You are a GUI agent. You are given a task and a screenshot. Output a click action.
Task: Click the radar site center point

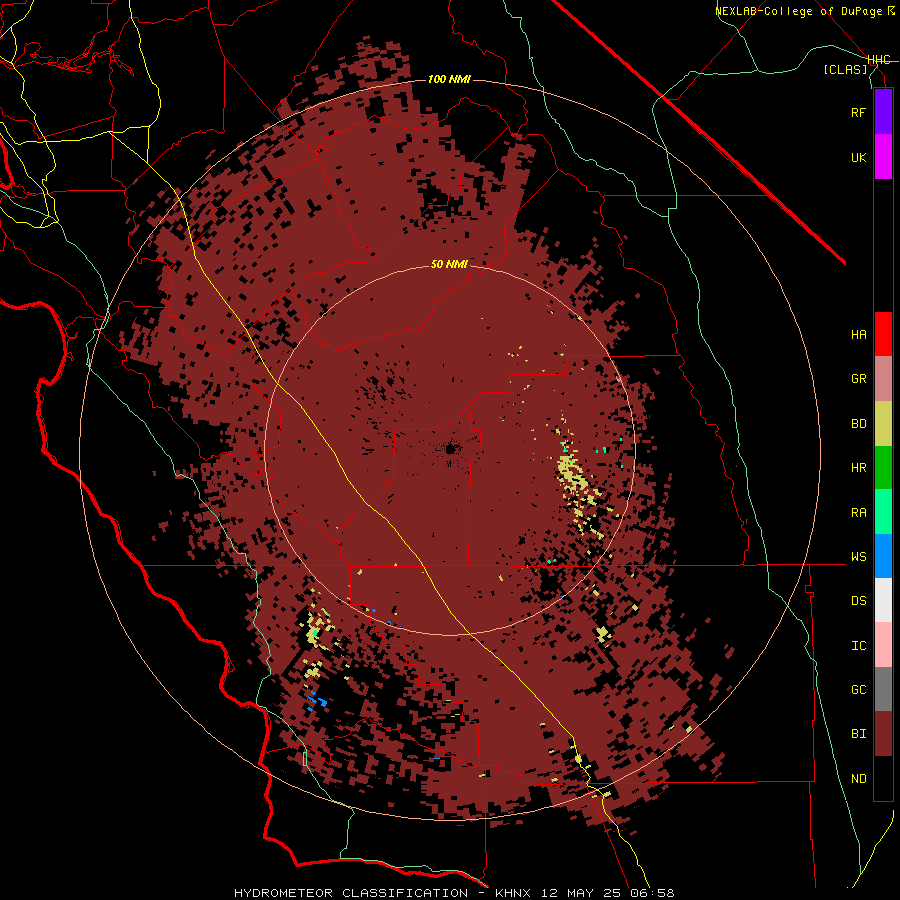click(451, 448)
